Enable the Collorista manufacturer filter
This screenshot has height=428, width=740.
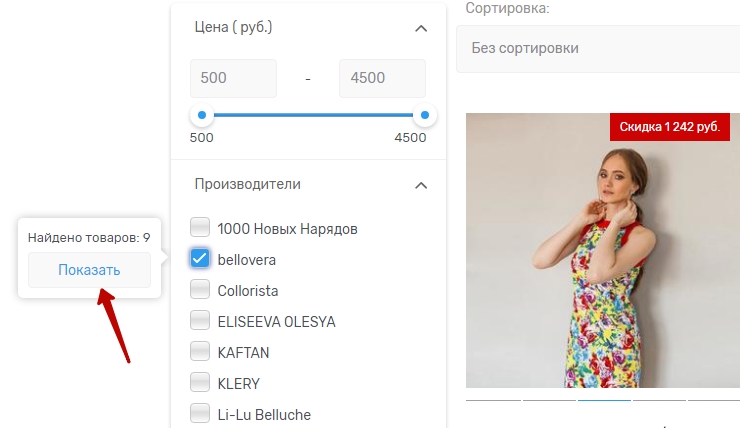pyautogui.click(x=200, y=291)
